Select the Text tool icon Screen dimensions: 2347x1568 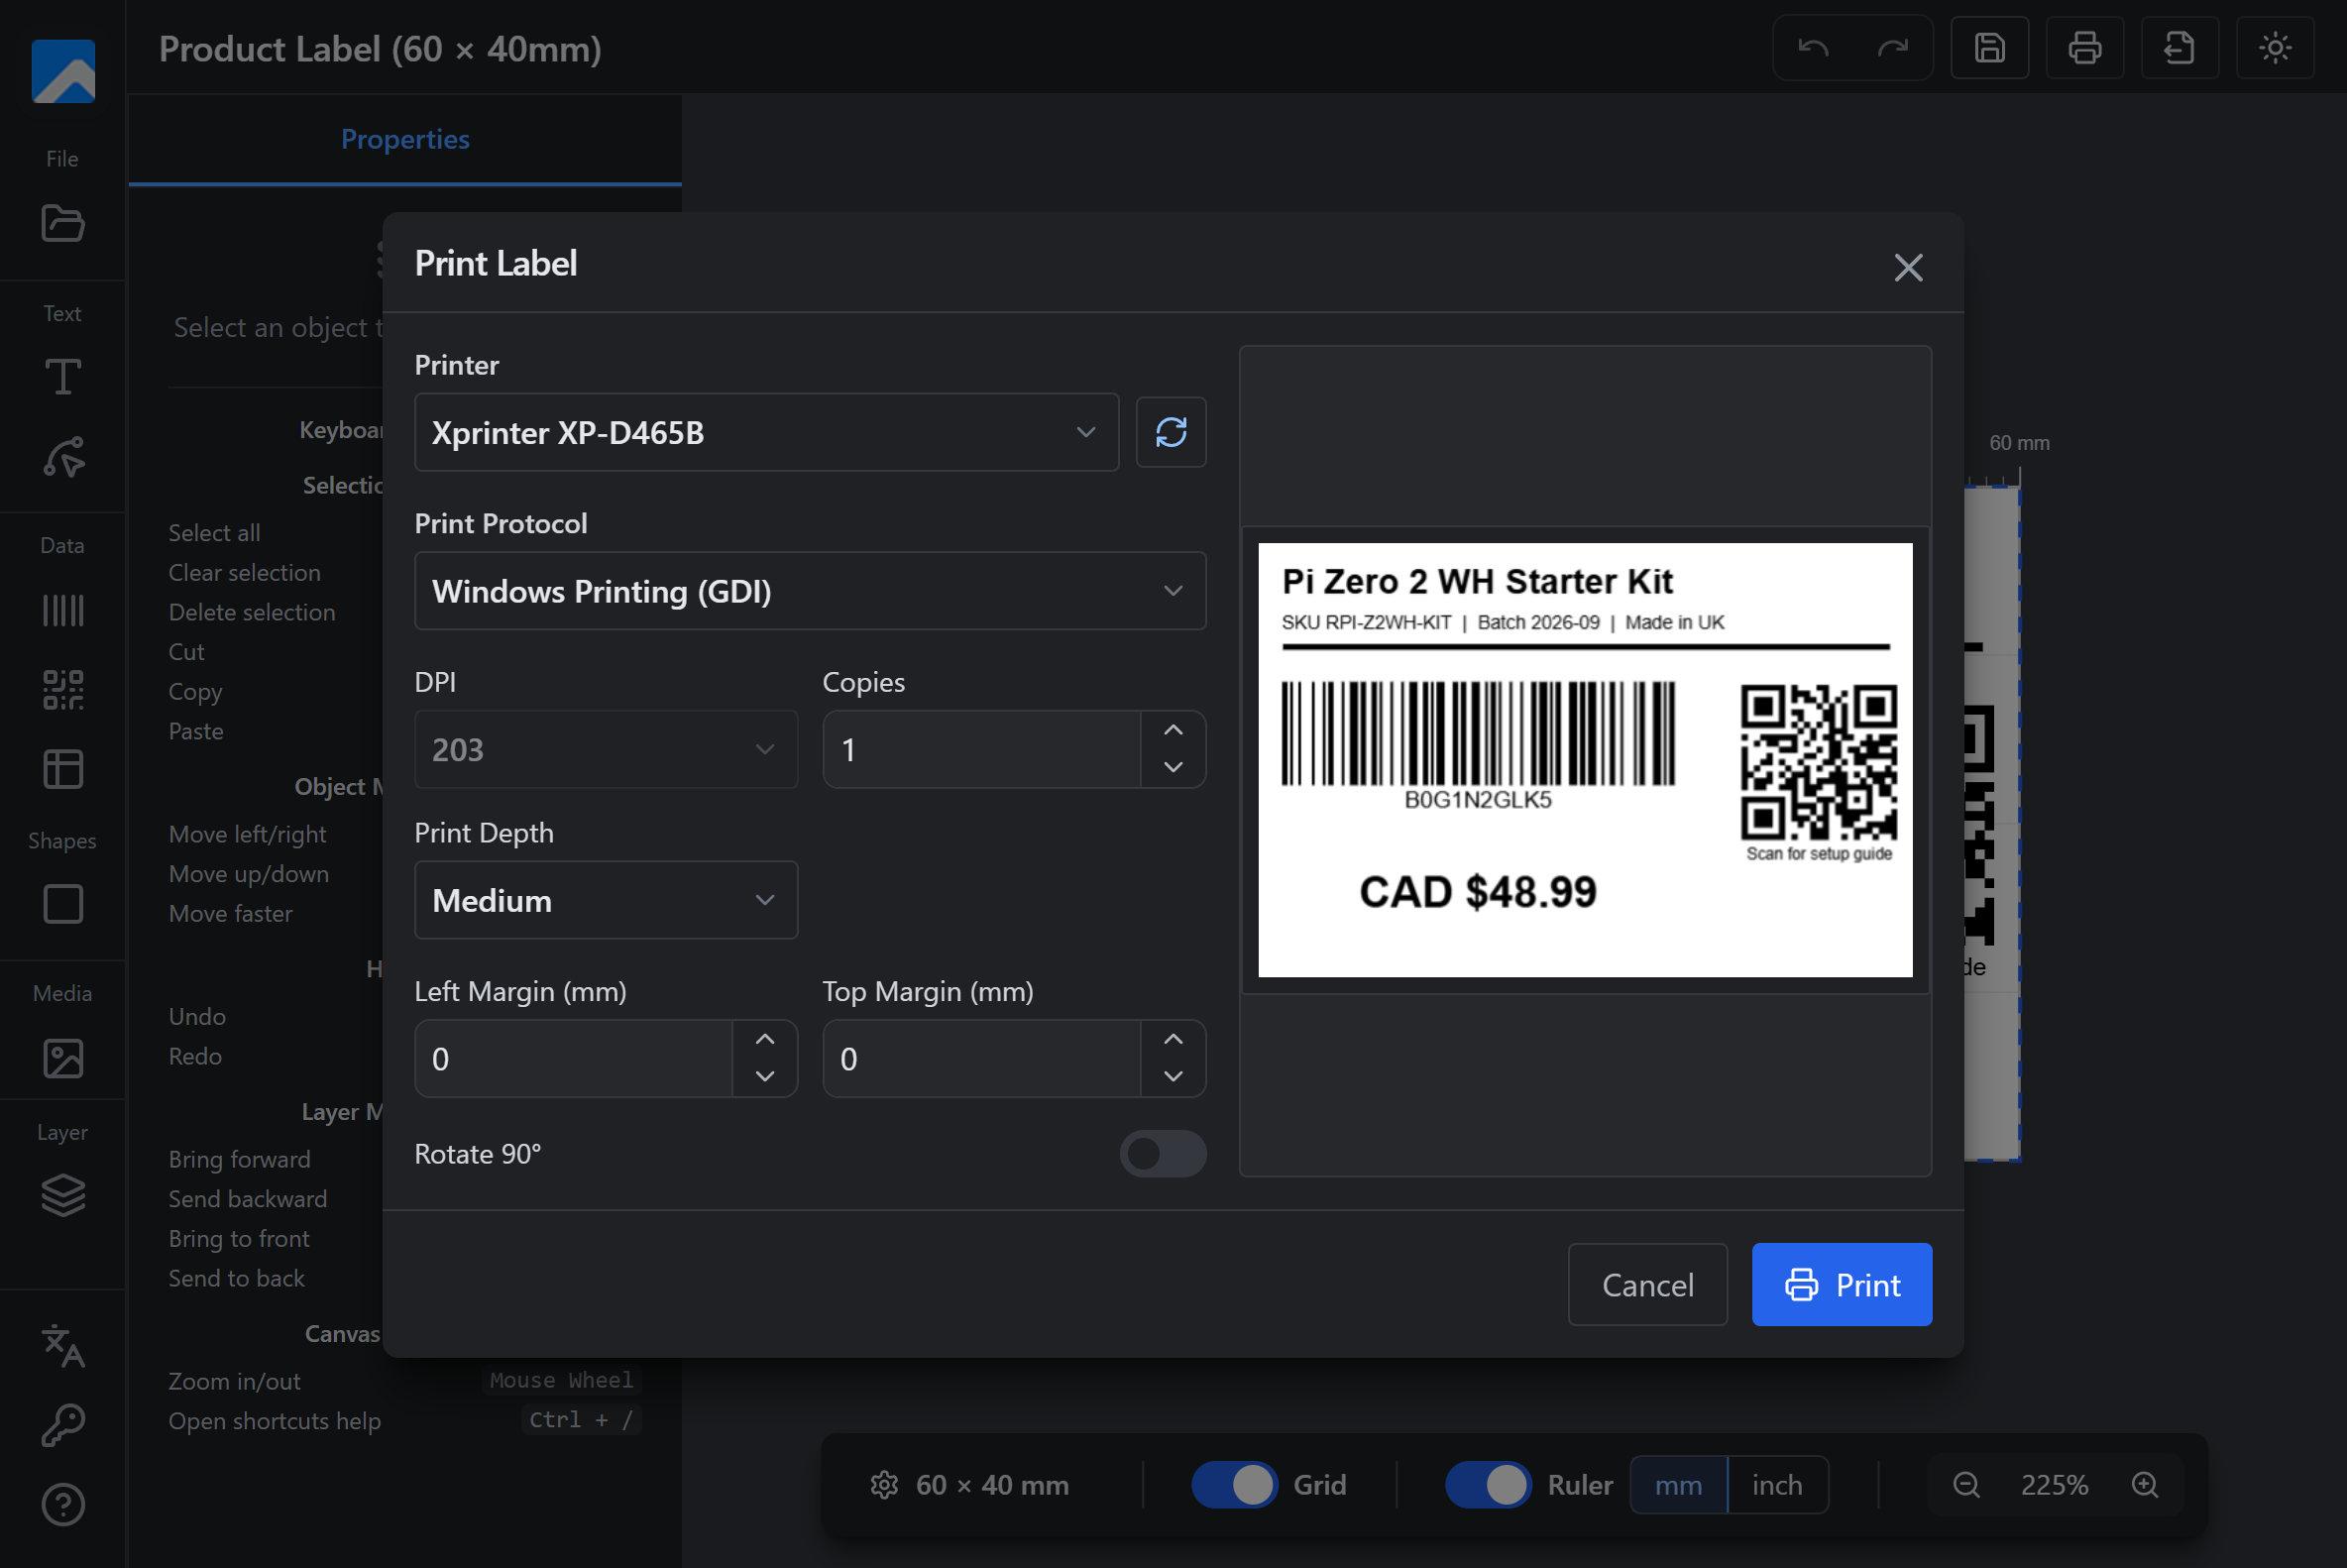click(63, 377)
